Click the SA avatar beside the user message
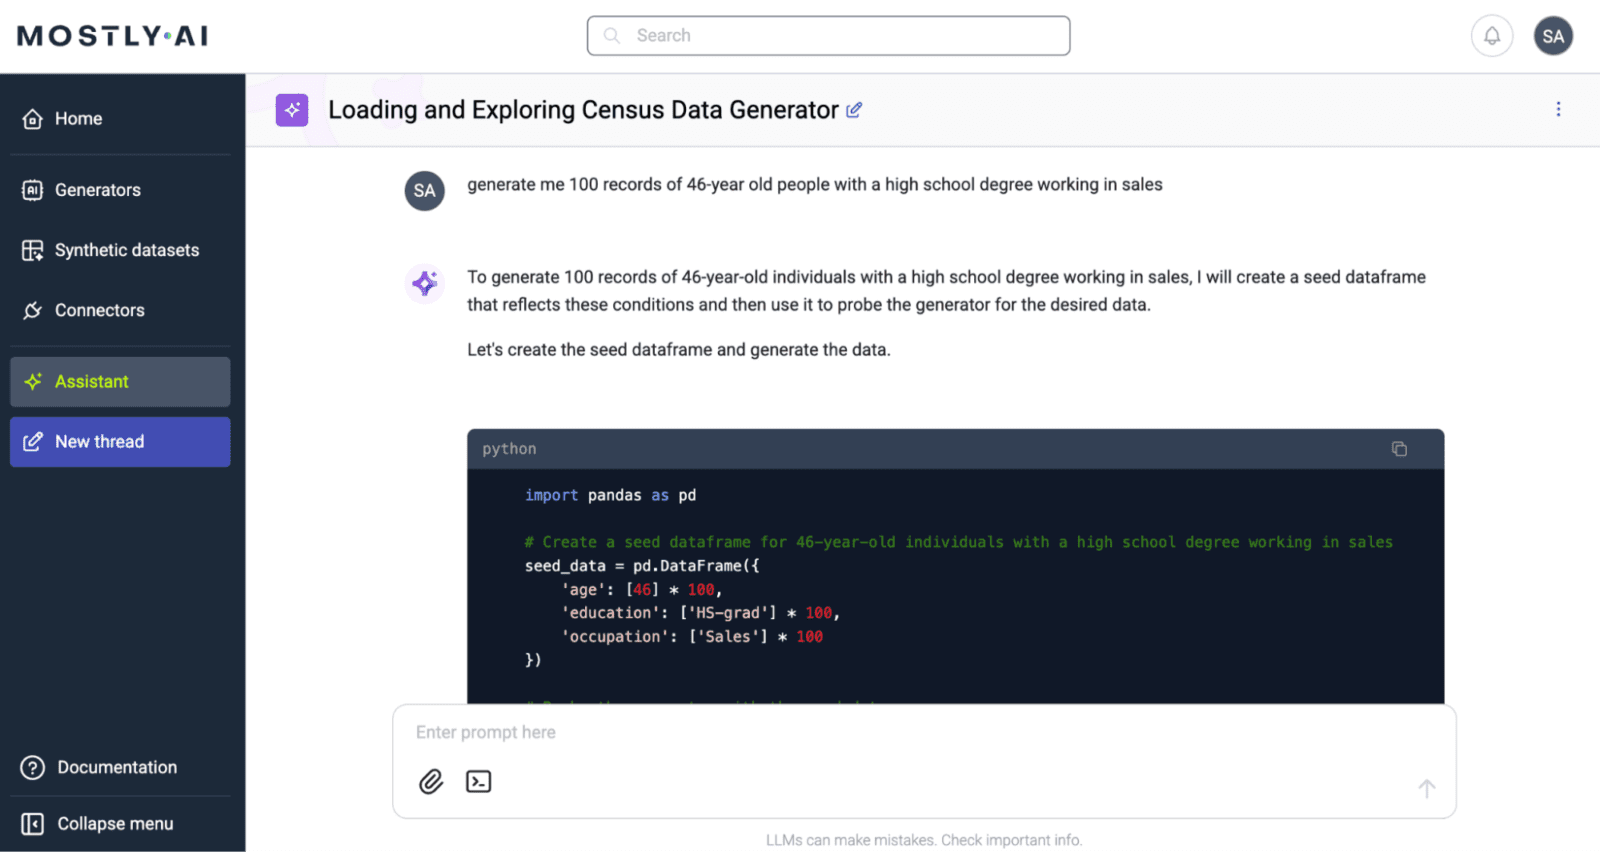This screenshot has width=1600, height=852. coord(425,191)
